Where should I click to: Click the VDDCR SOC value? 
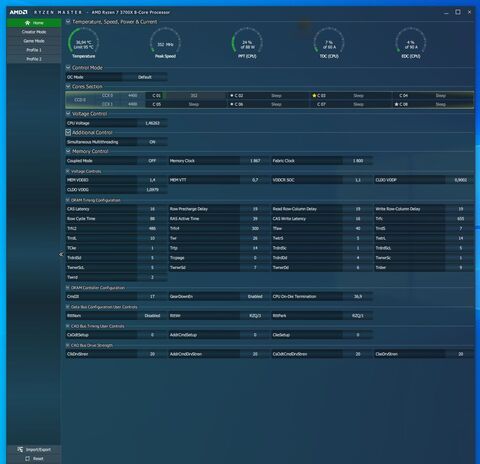click(x=358, y=180)
